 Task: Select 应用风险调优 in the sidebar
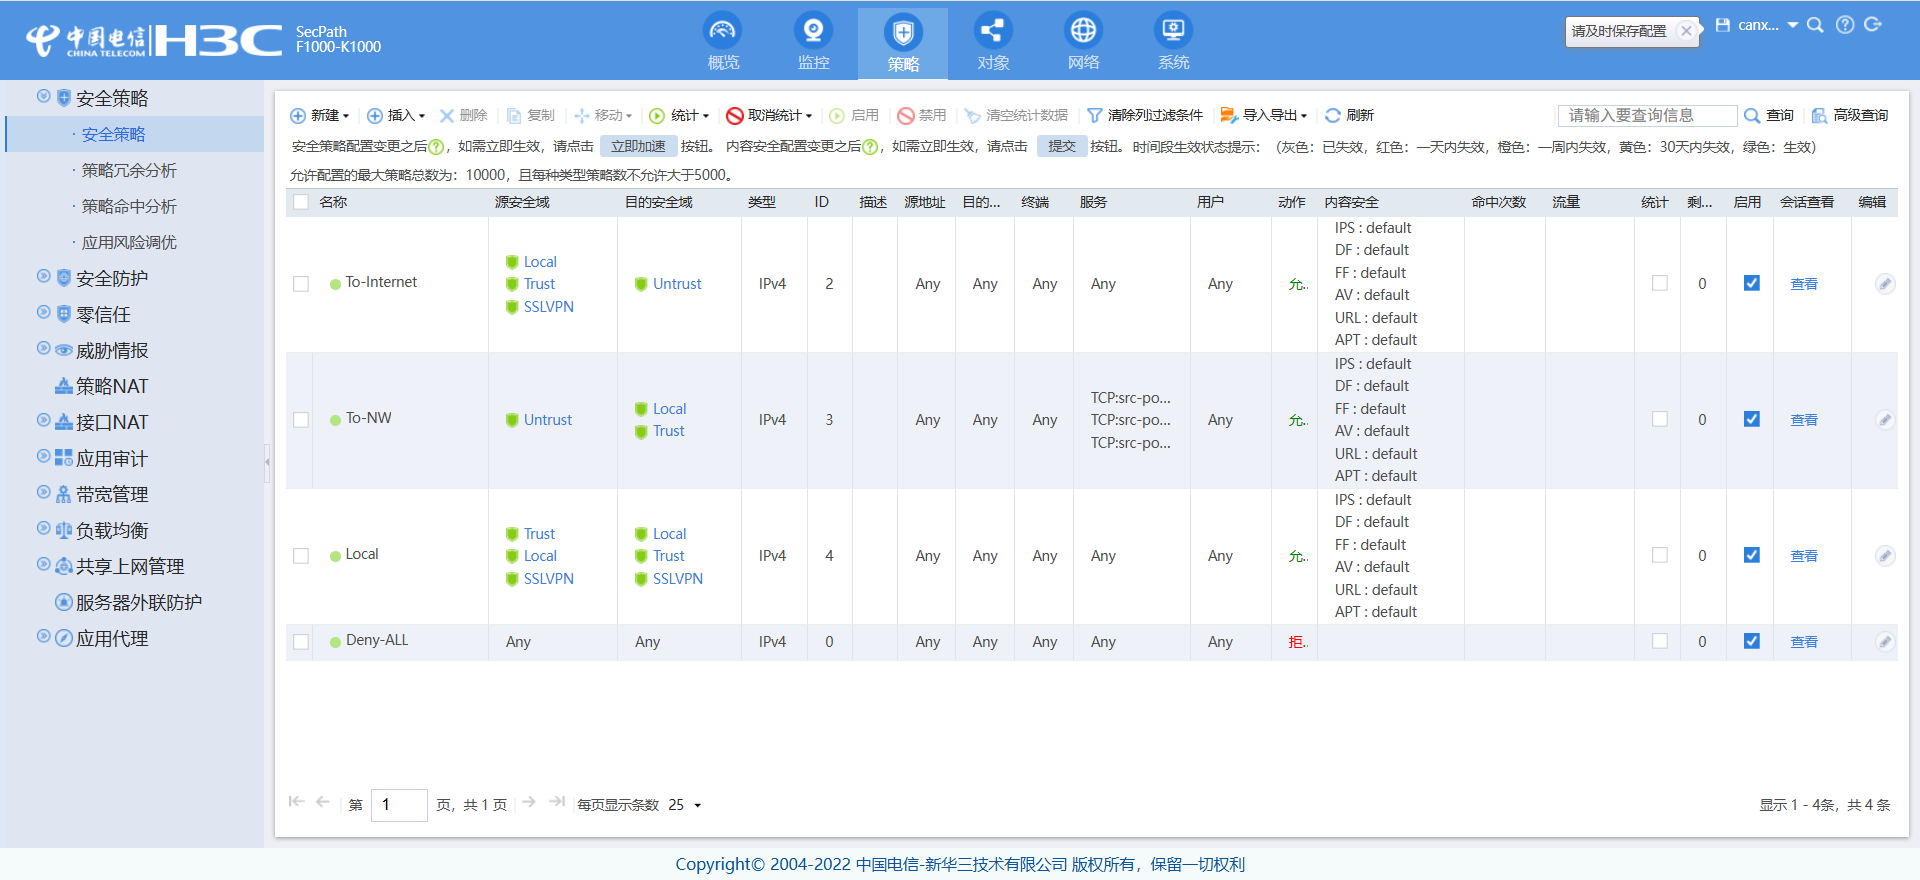[129, 242]
